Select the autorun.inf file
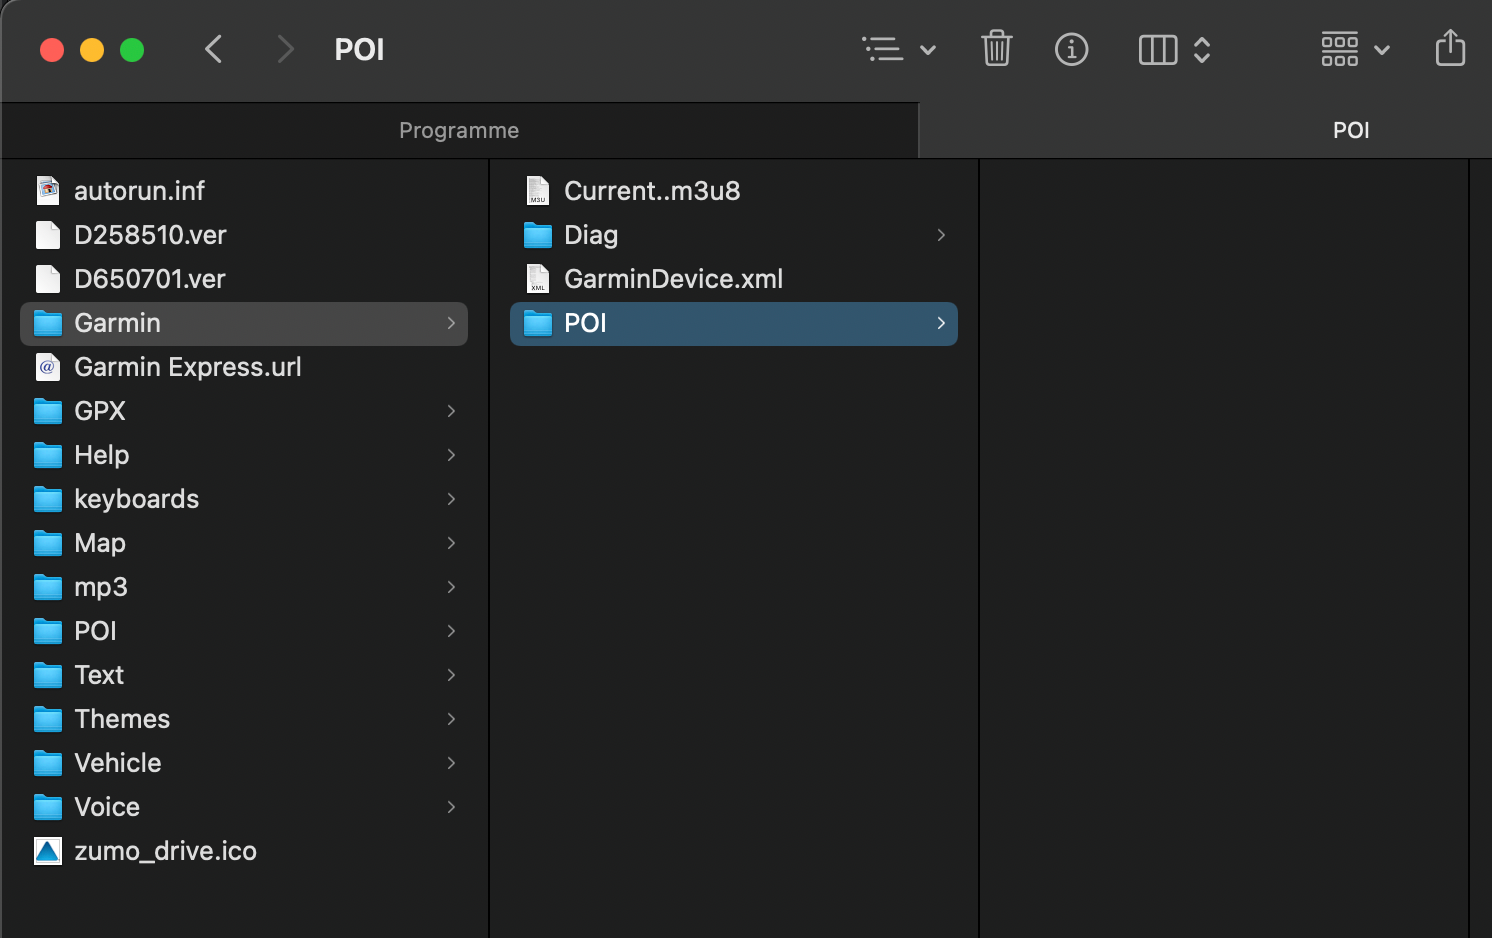Viewport: 1492px width, 938px height. click(139, 191)
